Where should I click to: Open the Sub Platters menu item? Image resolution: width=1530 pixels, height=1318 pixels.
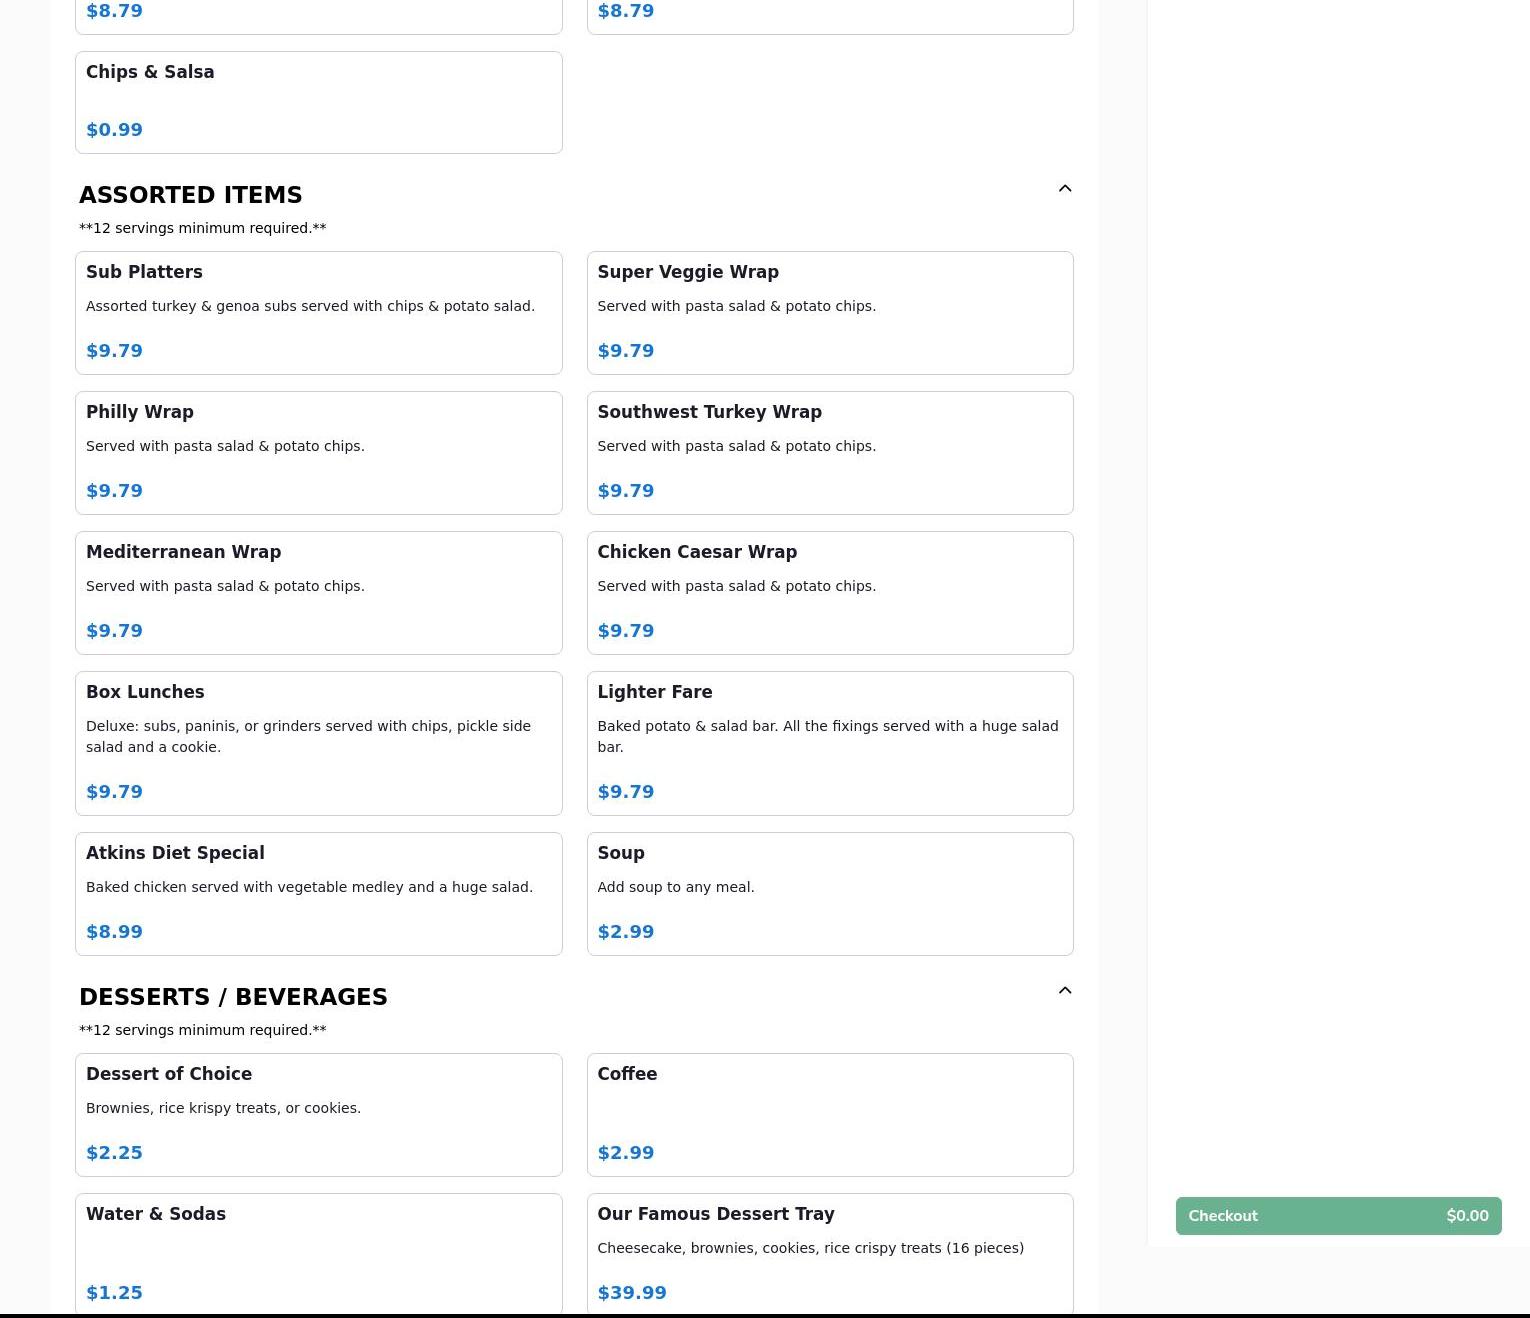[x=318, y=312]
